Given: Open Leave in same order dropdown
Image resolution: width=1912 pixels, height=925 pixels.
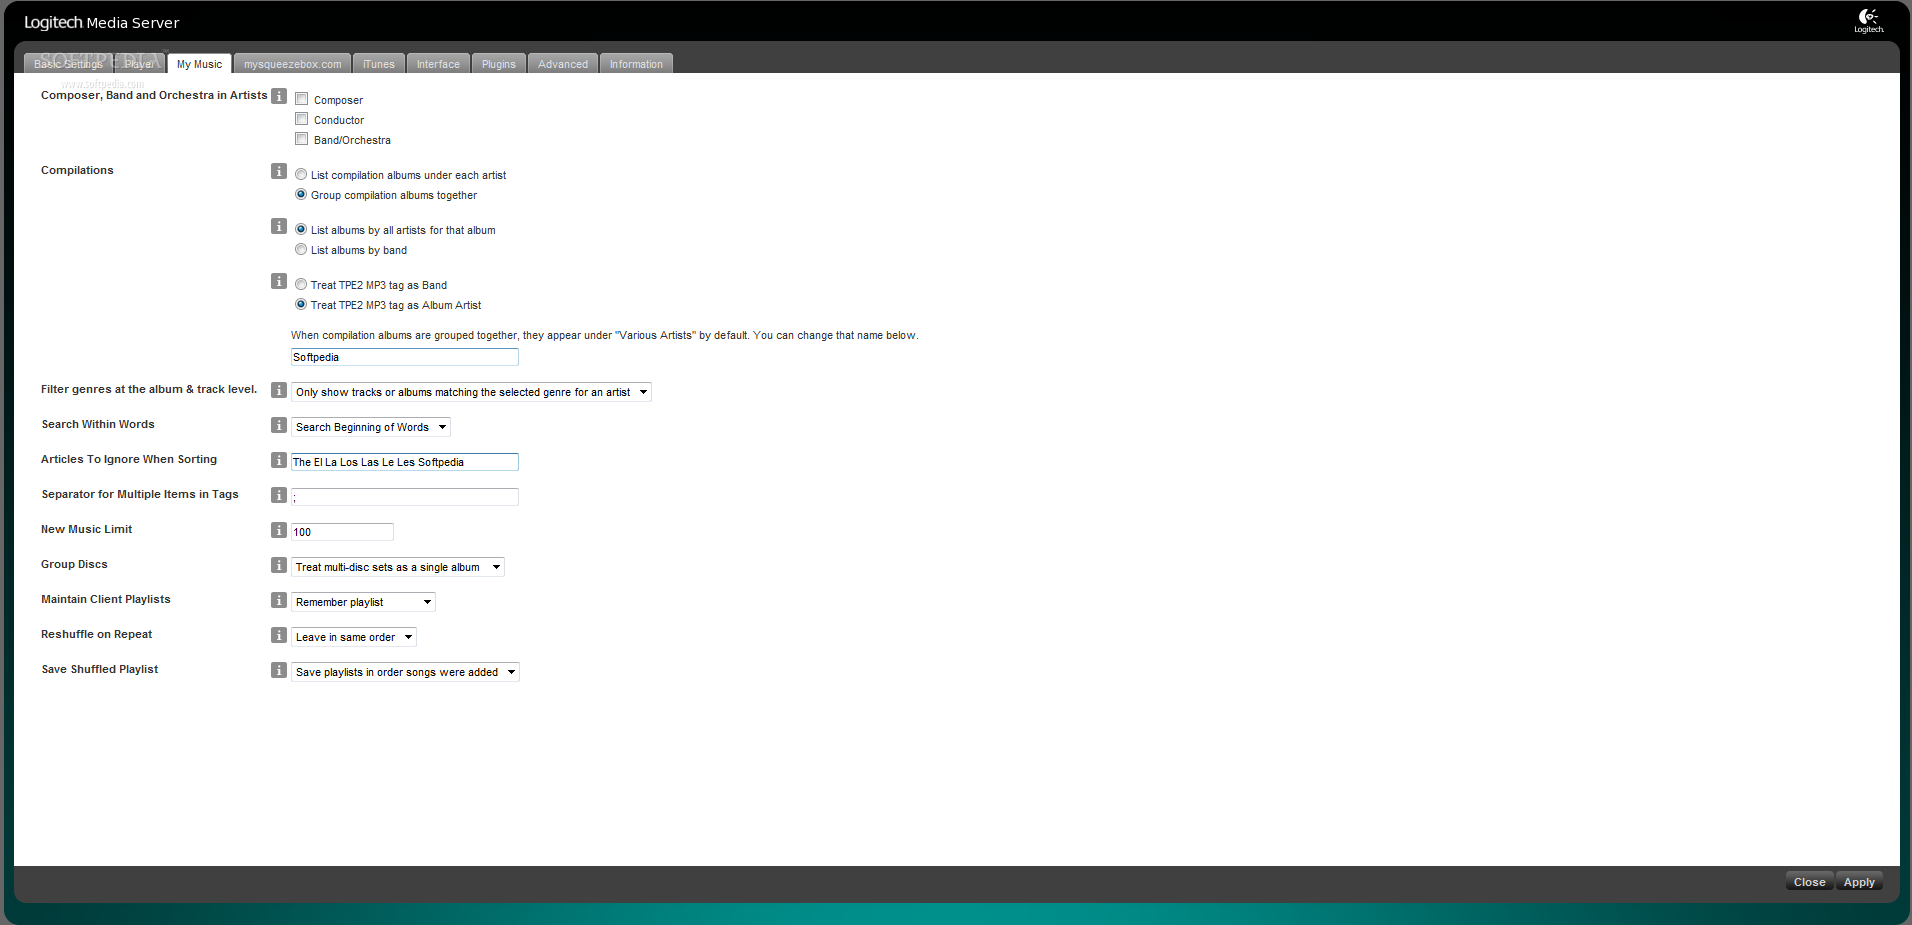Looking at the screenshot, I should tap(354, 637).
